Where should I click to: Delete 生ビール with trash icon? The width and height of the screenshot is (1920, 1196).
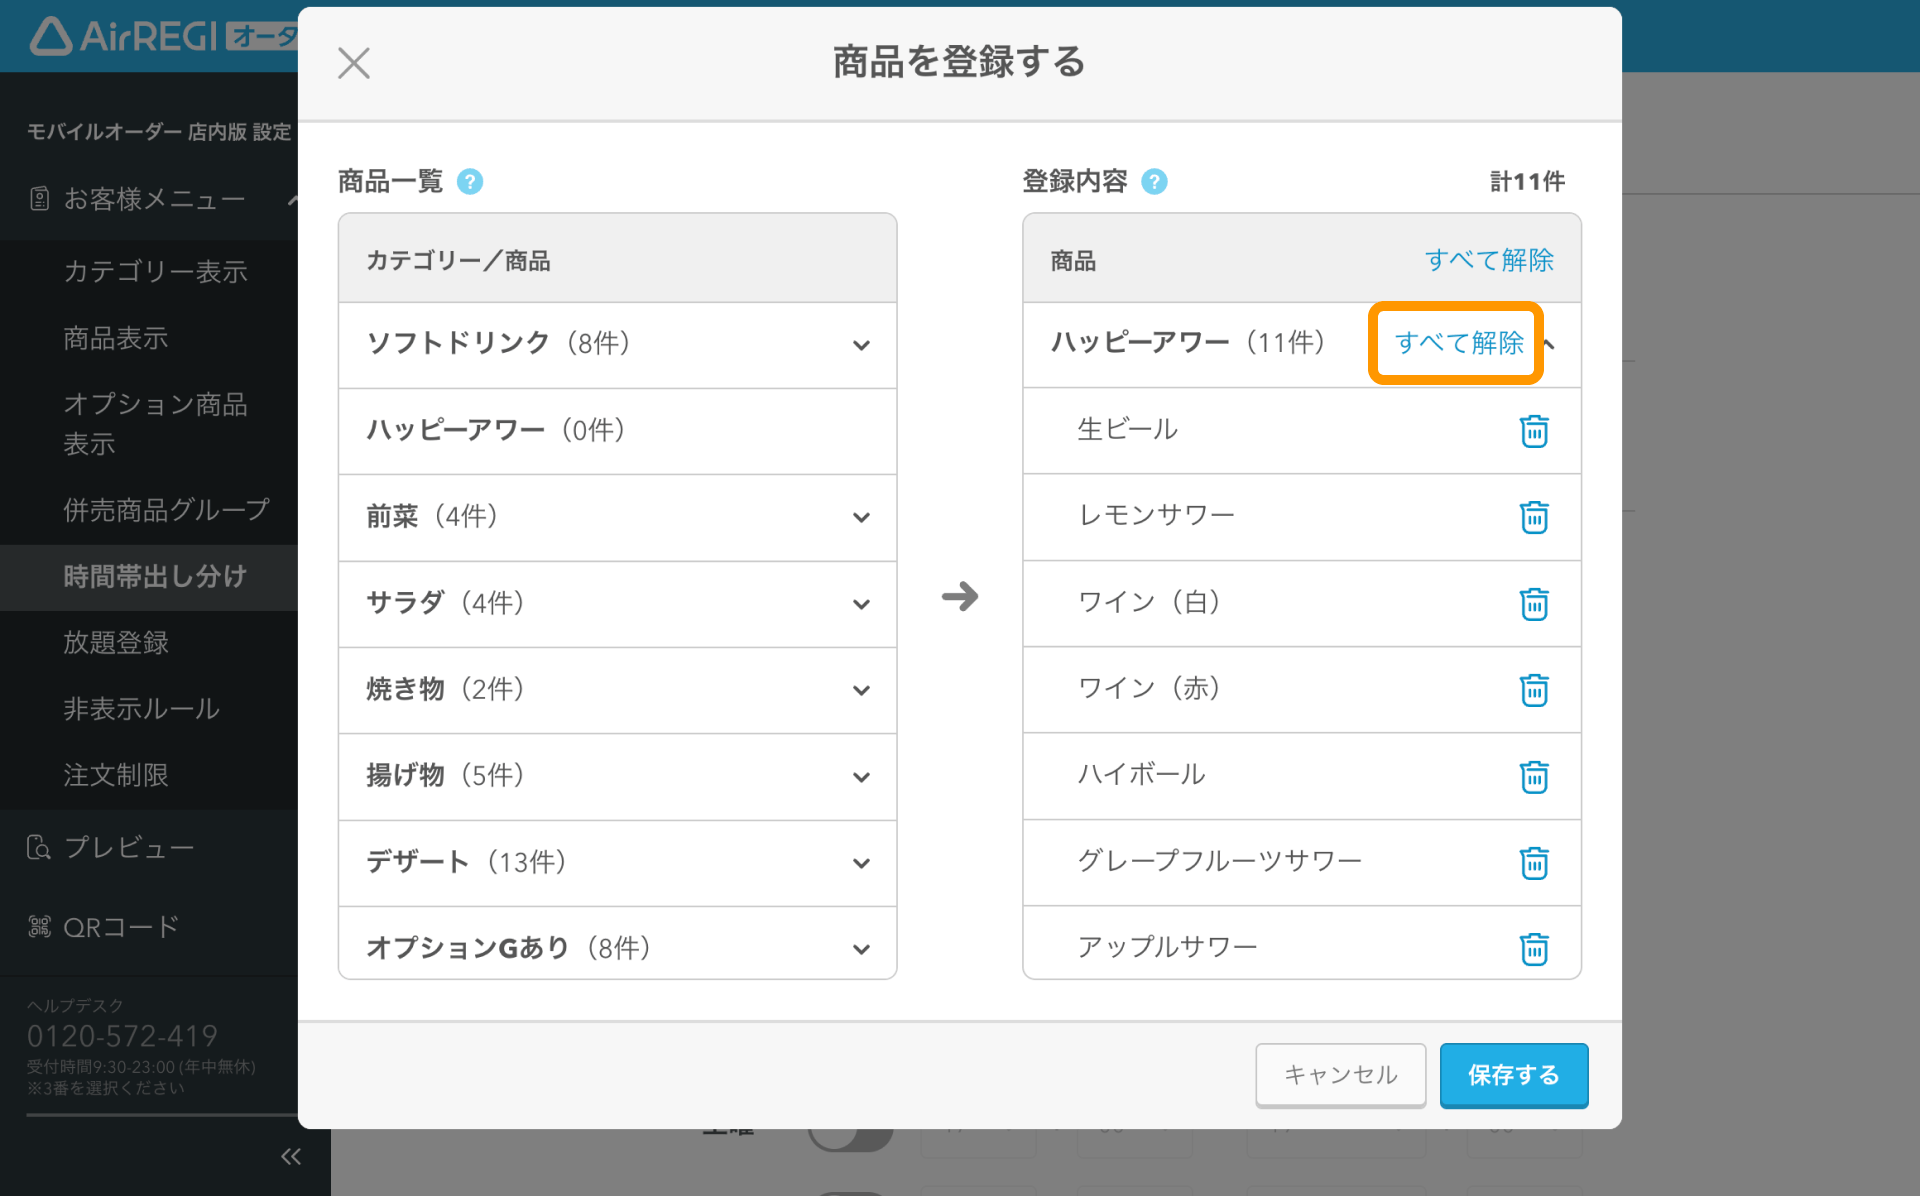(1534, 431)
